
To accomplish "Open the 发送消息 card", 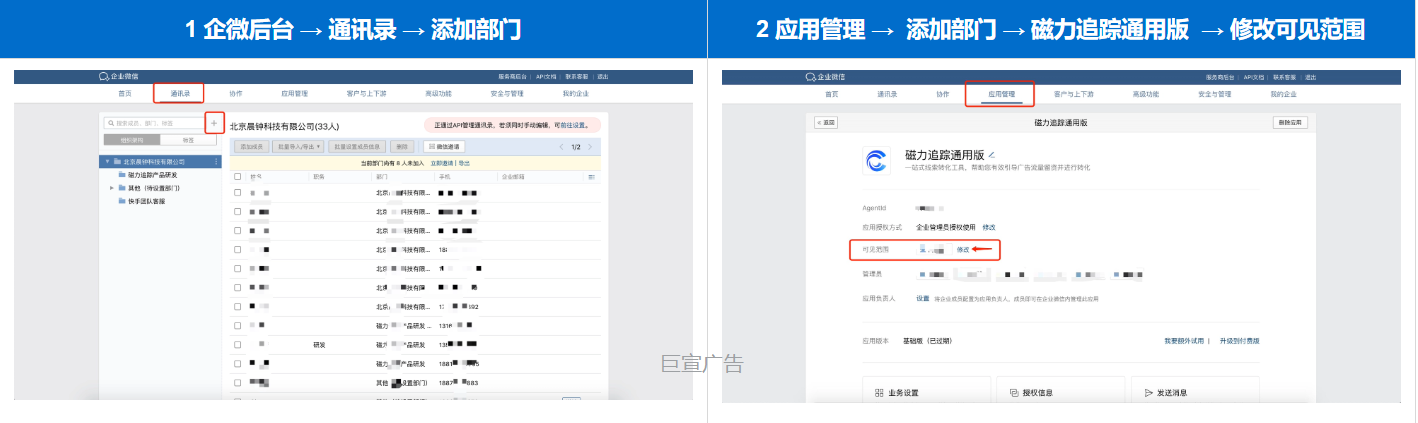I will 1195,391.
